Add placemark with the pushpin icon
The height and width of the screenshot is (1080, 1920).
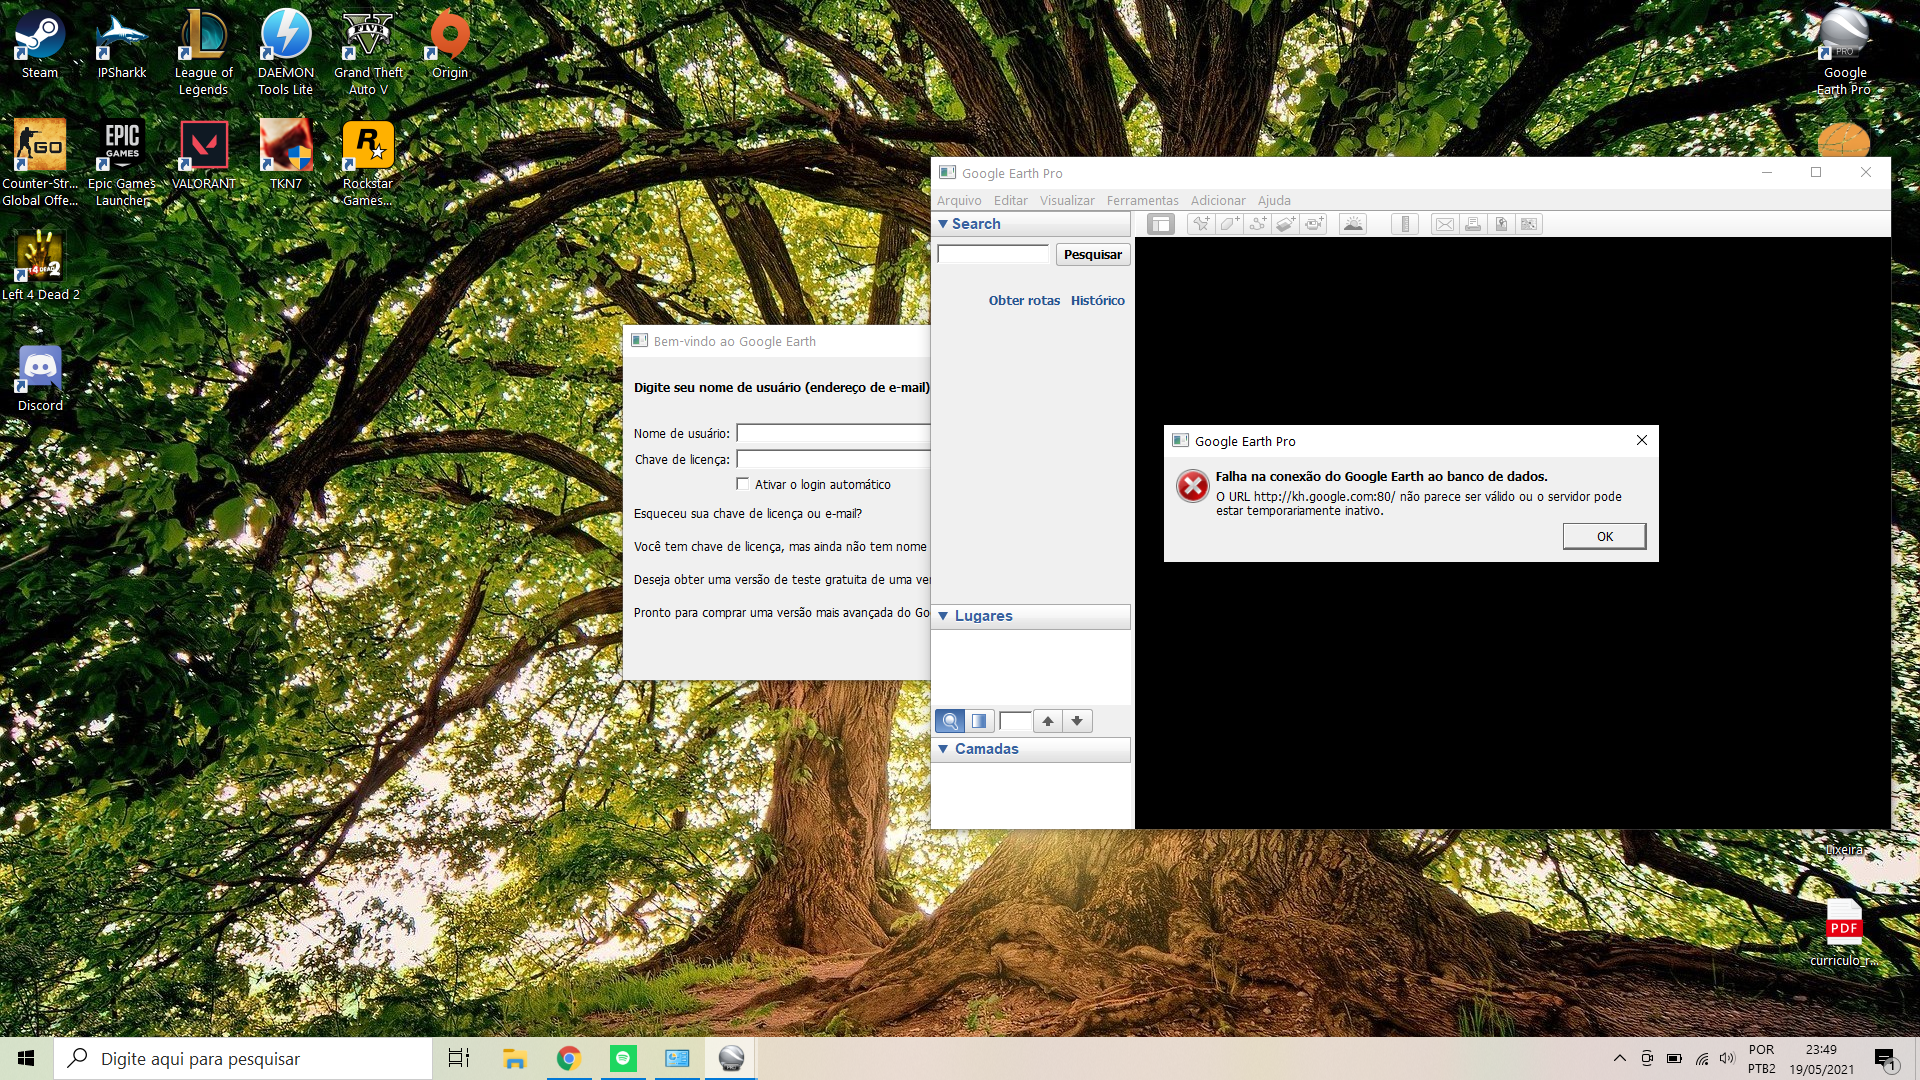click(x=1201, y=224)
